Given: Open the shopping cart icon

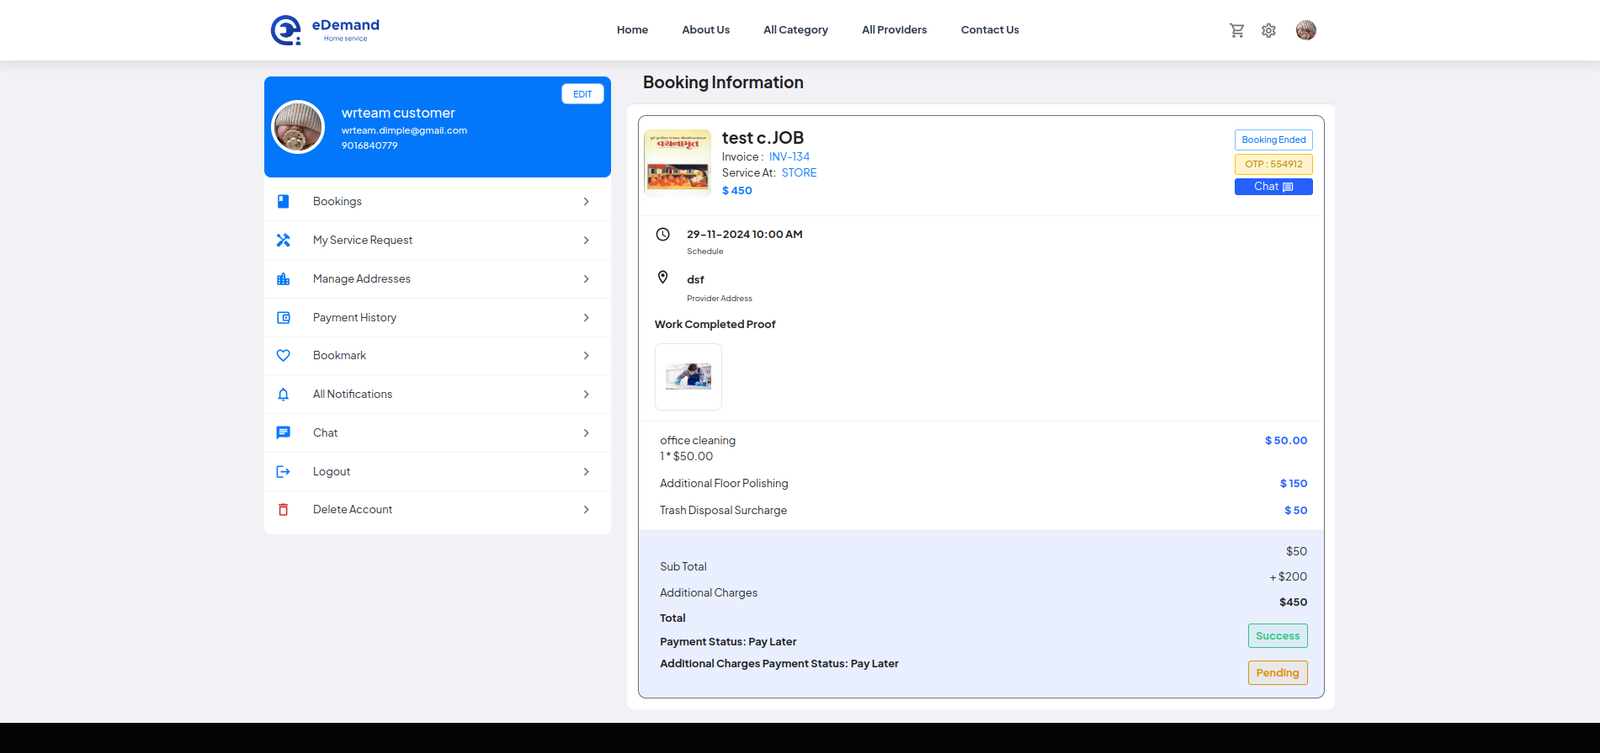Looking at the screenshot, I should tap(1237, 30).
